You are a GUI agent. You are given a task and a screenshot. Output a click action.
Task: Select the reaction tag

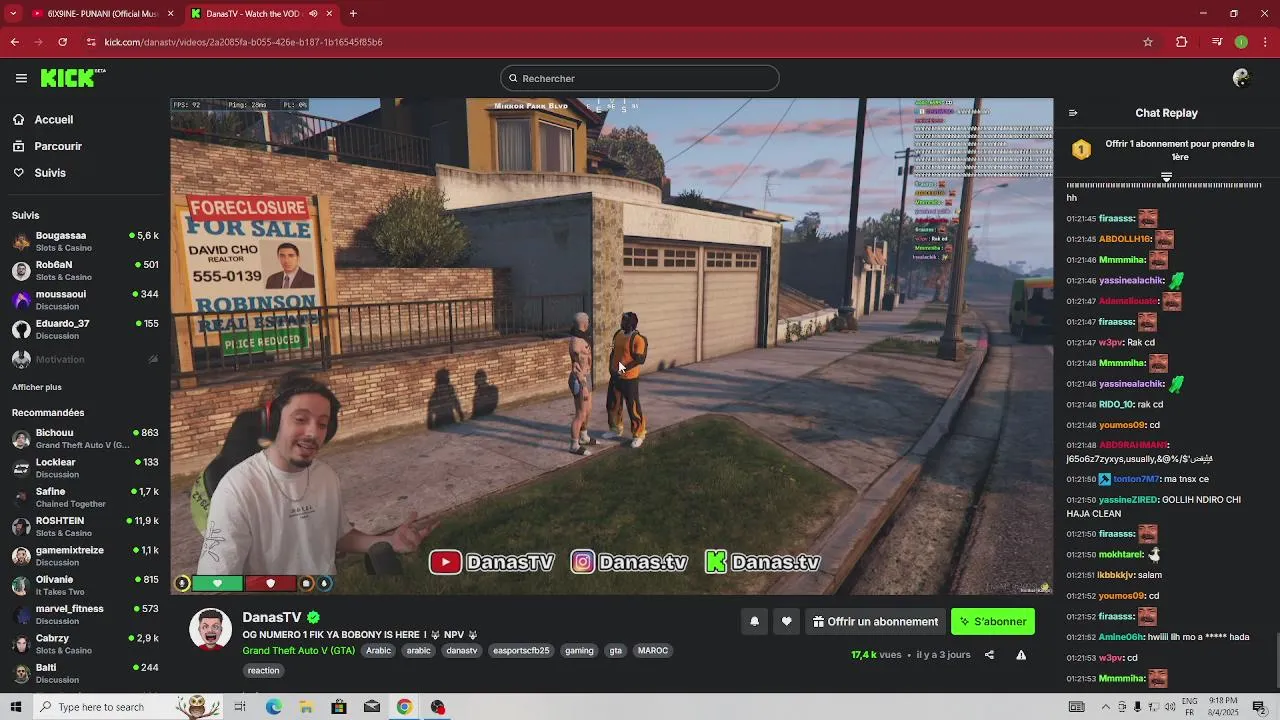click(264, 670)
